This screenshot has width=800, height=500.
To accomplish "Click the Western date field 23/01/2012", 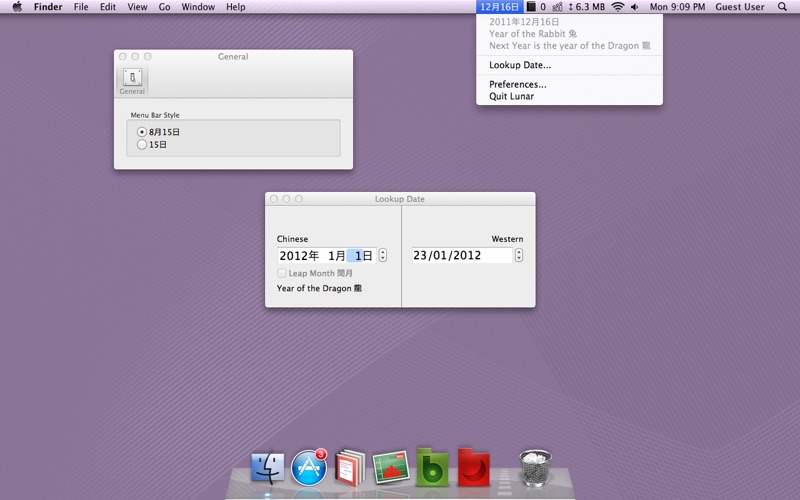I will pyautogui.click(x=461, y=256).
